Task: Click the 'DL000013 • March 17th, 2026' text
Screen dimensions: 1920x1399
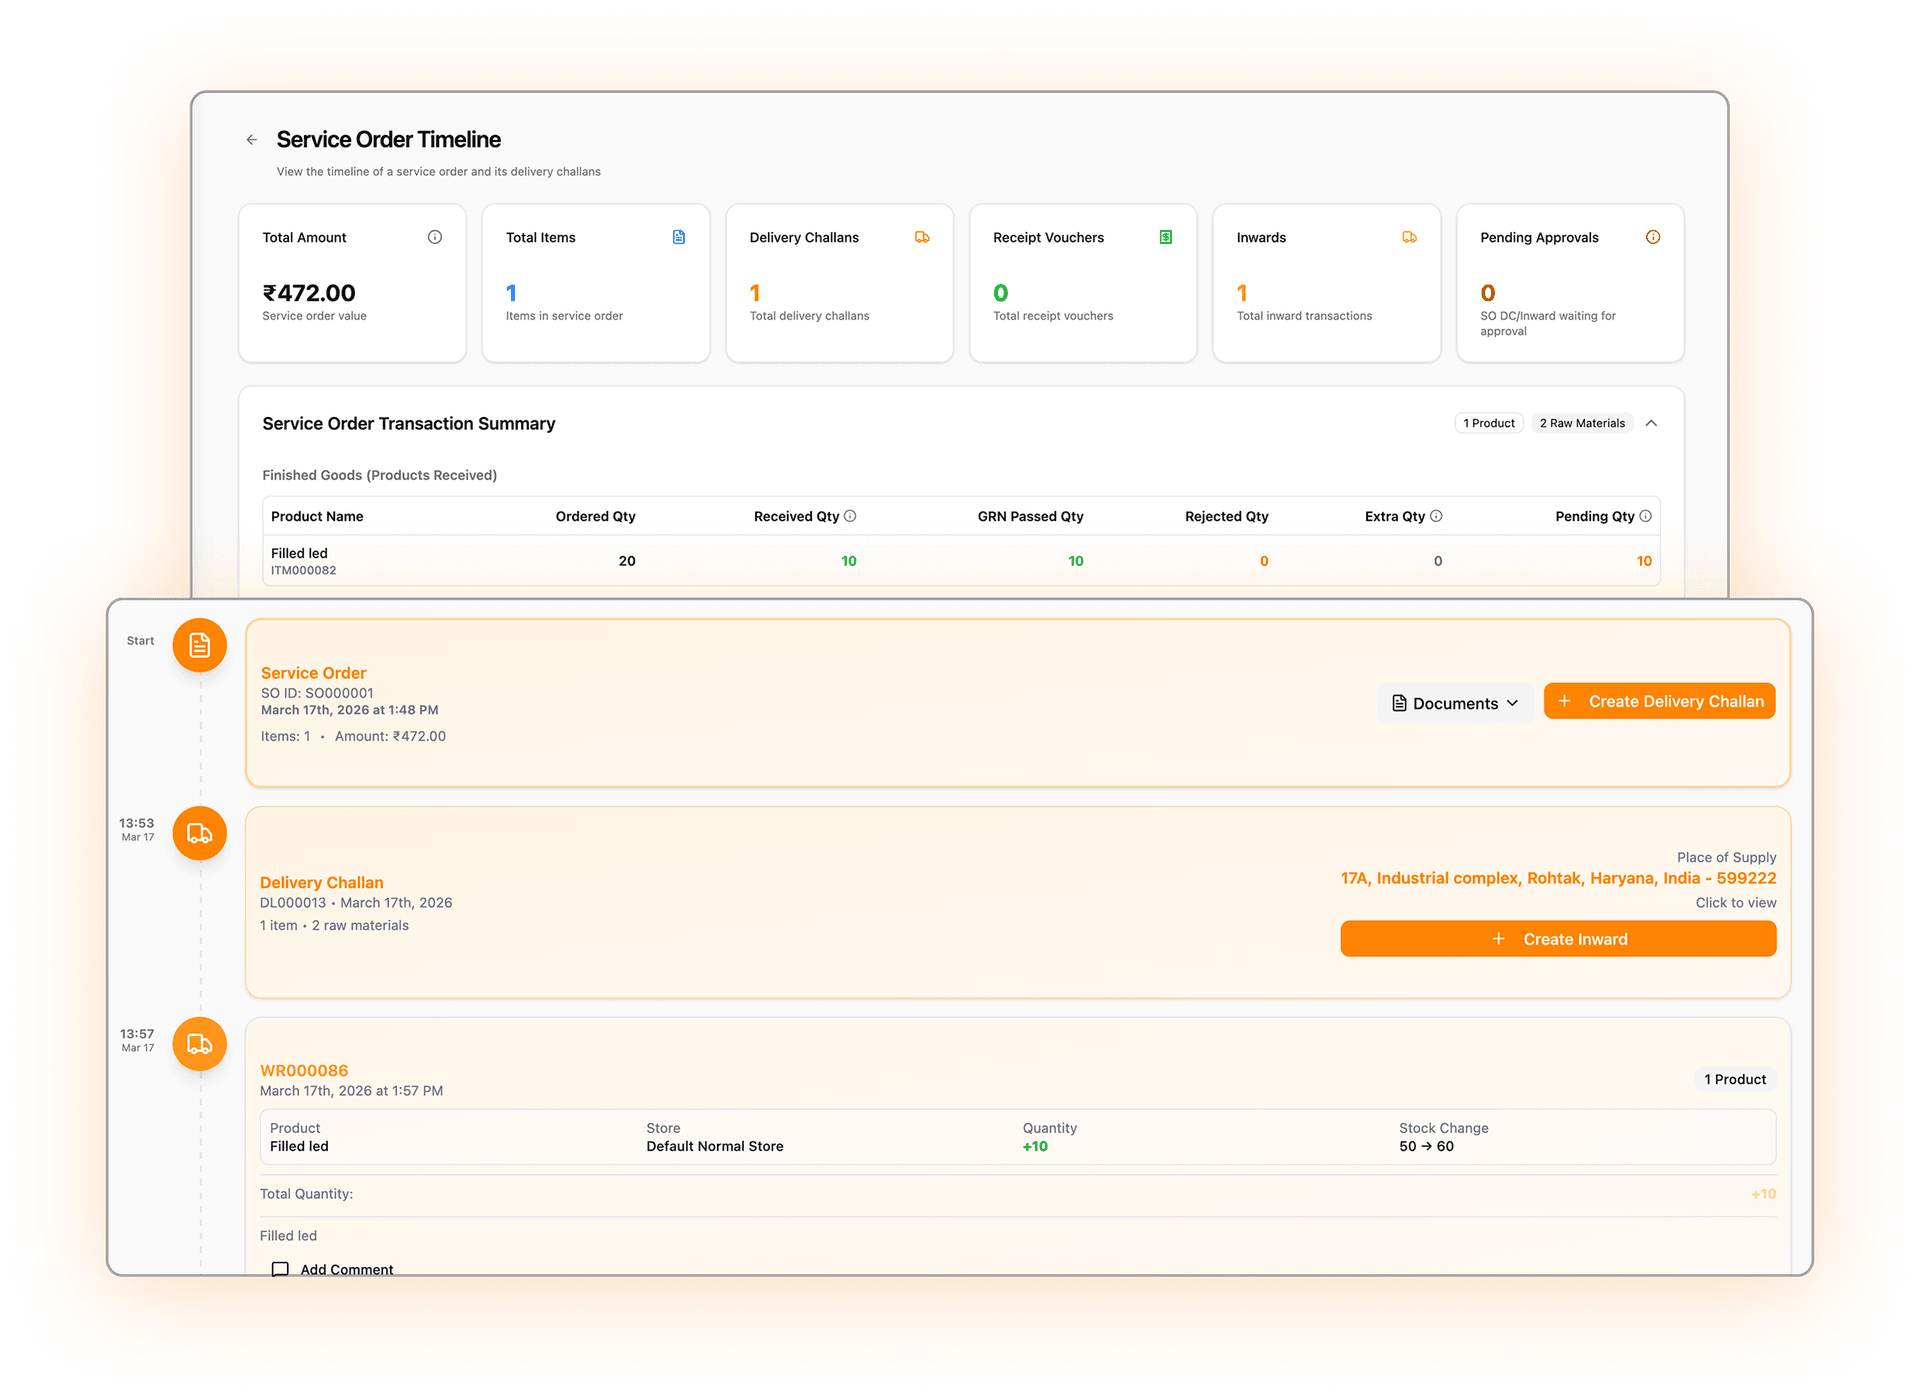Action: click(x=356, y=902)
